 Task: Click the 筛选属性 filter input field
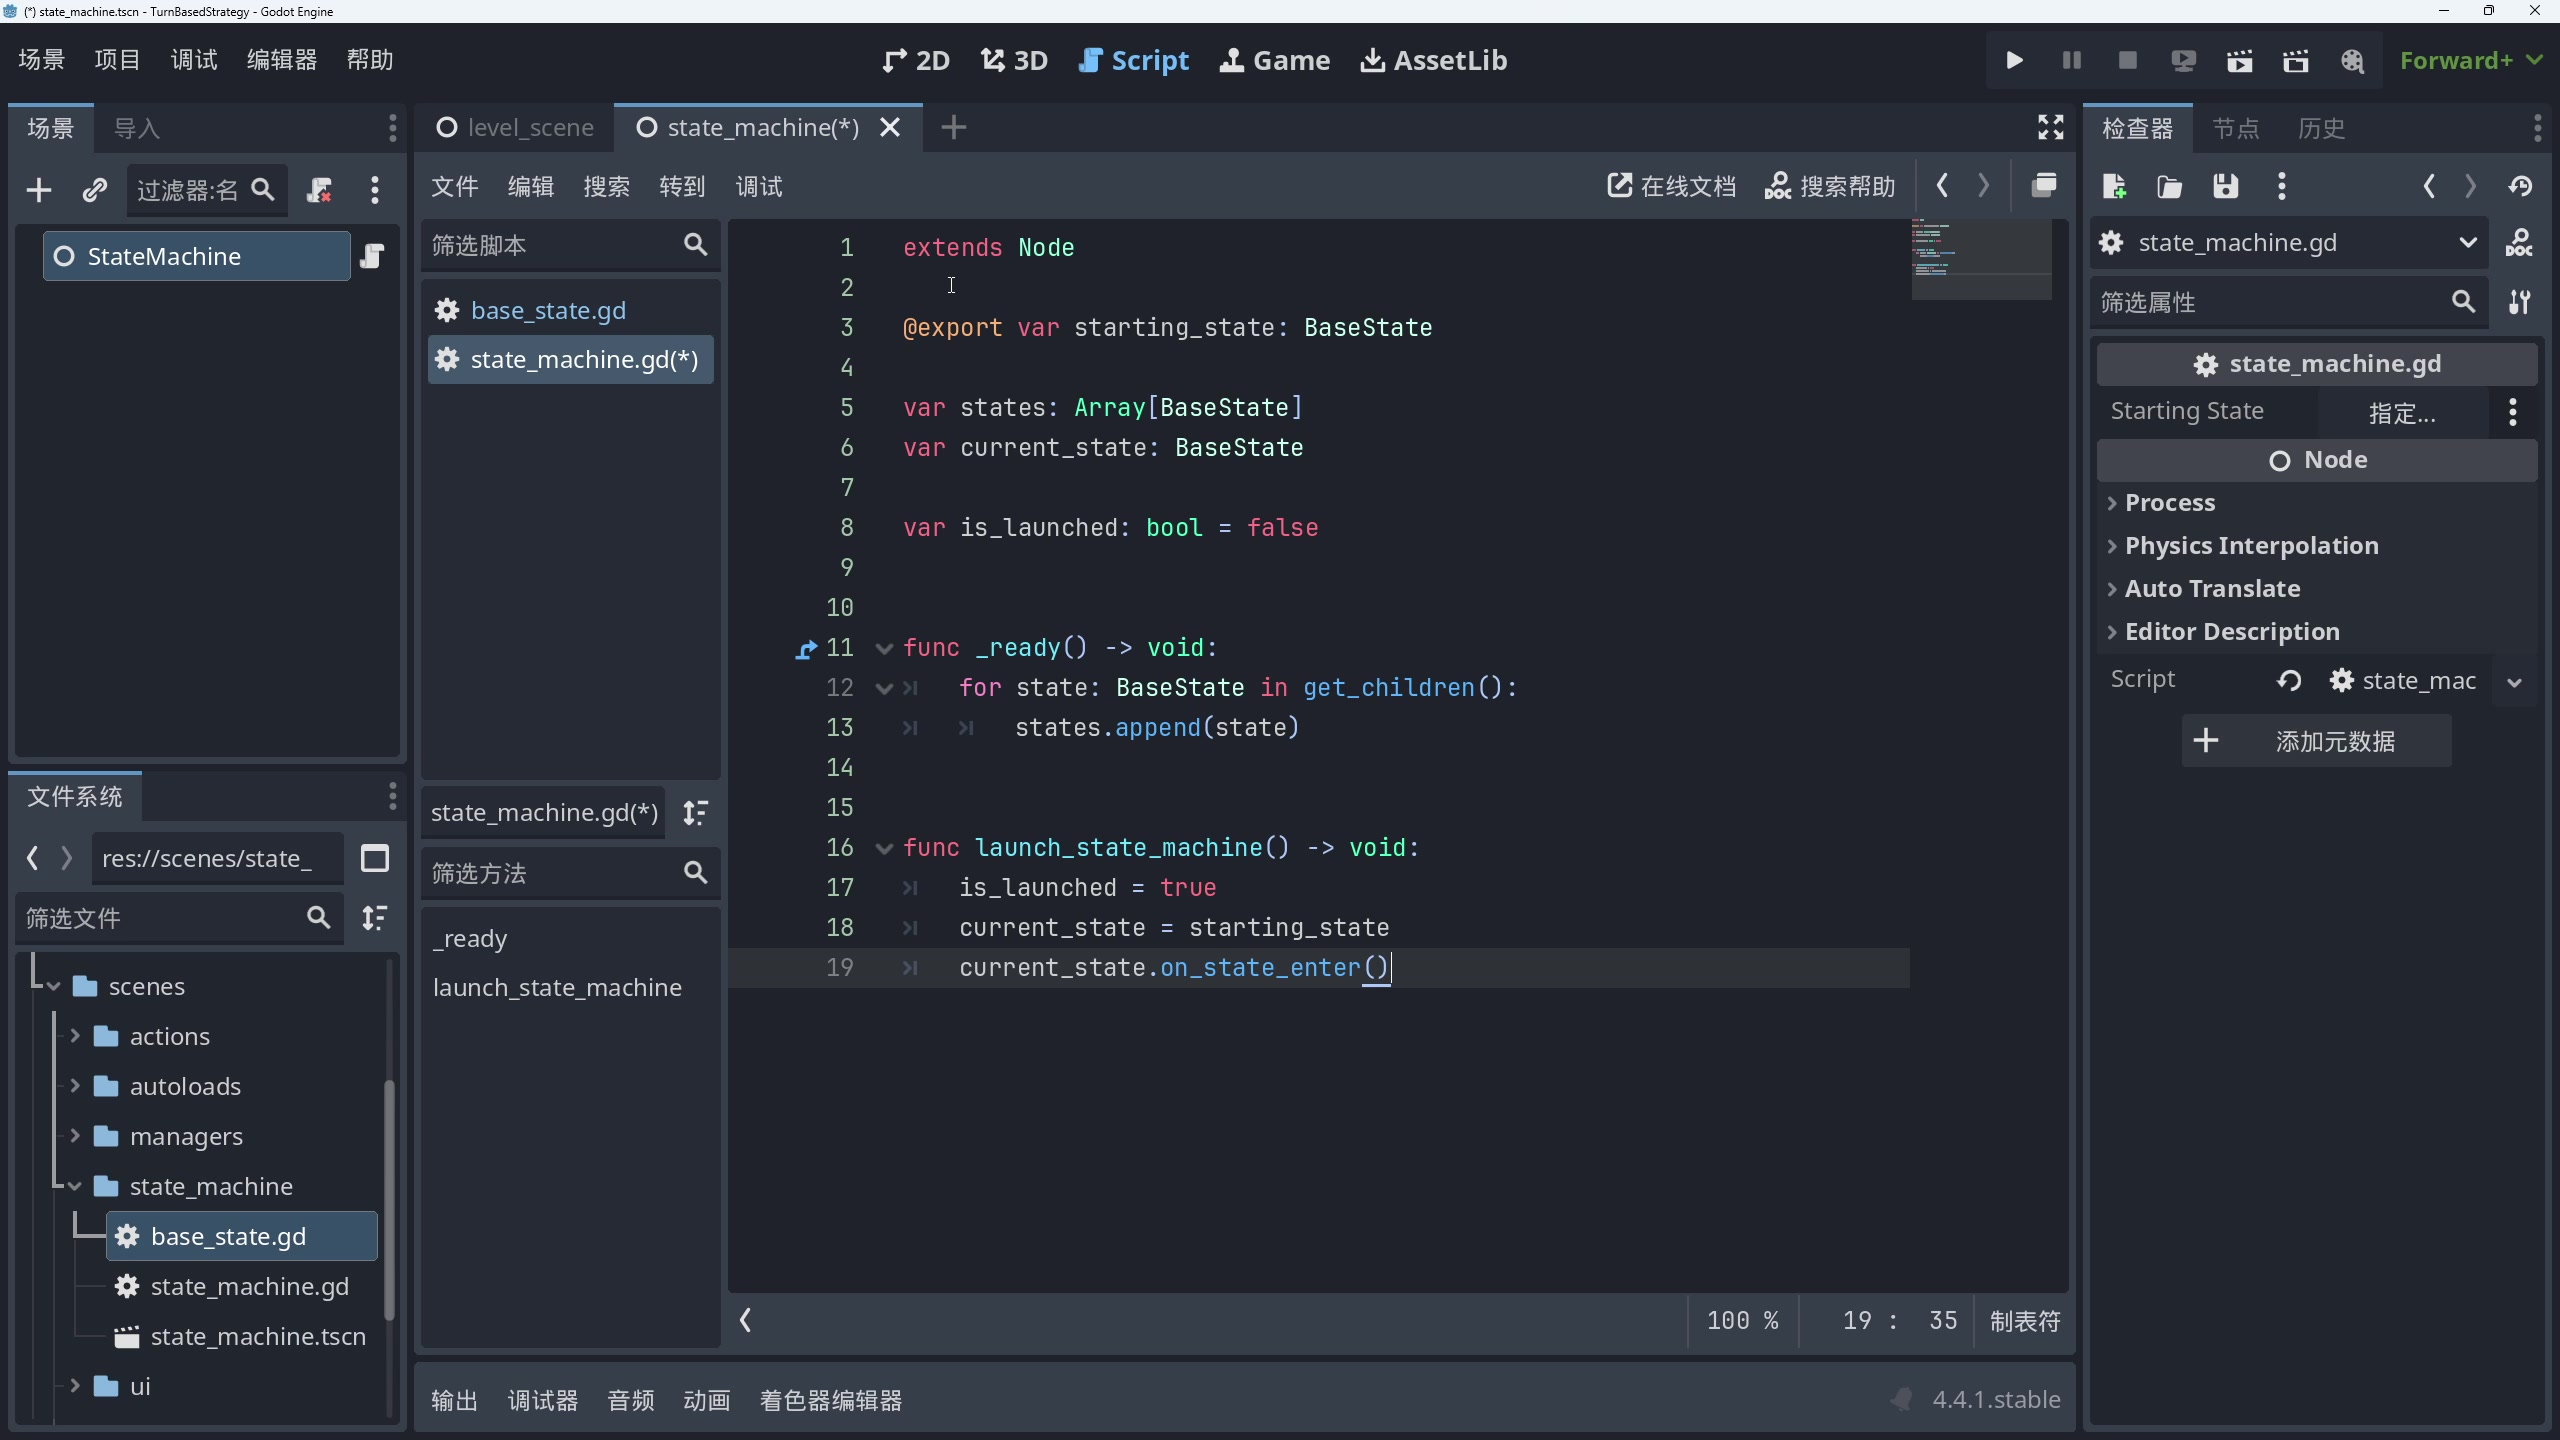click(2280, 302)
